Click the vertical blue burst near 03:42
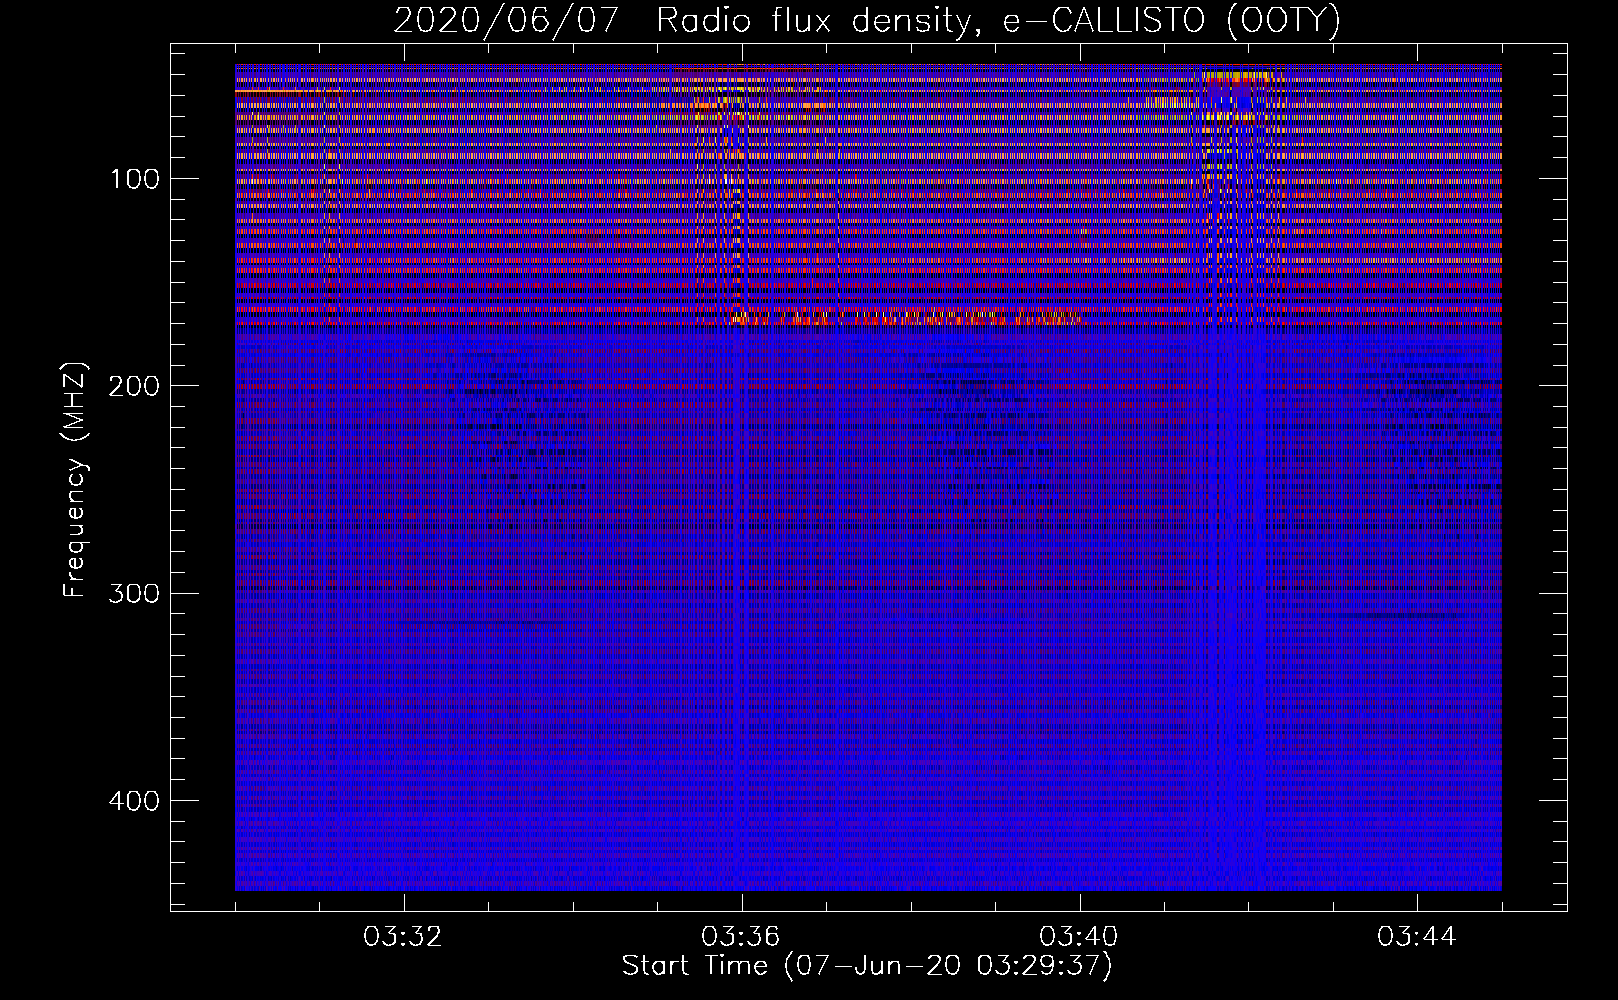The width and height of the screenshot is (1618, 1000). click(1239, 480)
